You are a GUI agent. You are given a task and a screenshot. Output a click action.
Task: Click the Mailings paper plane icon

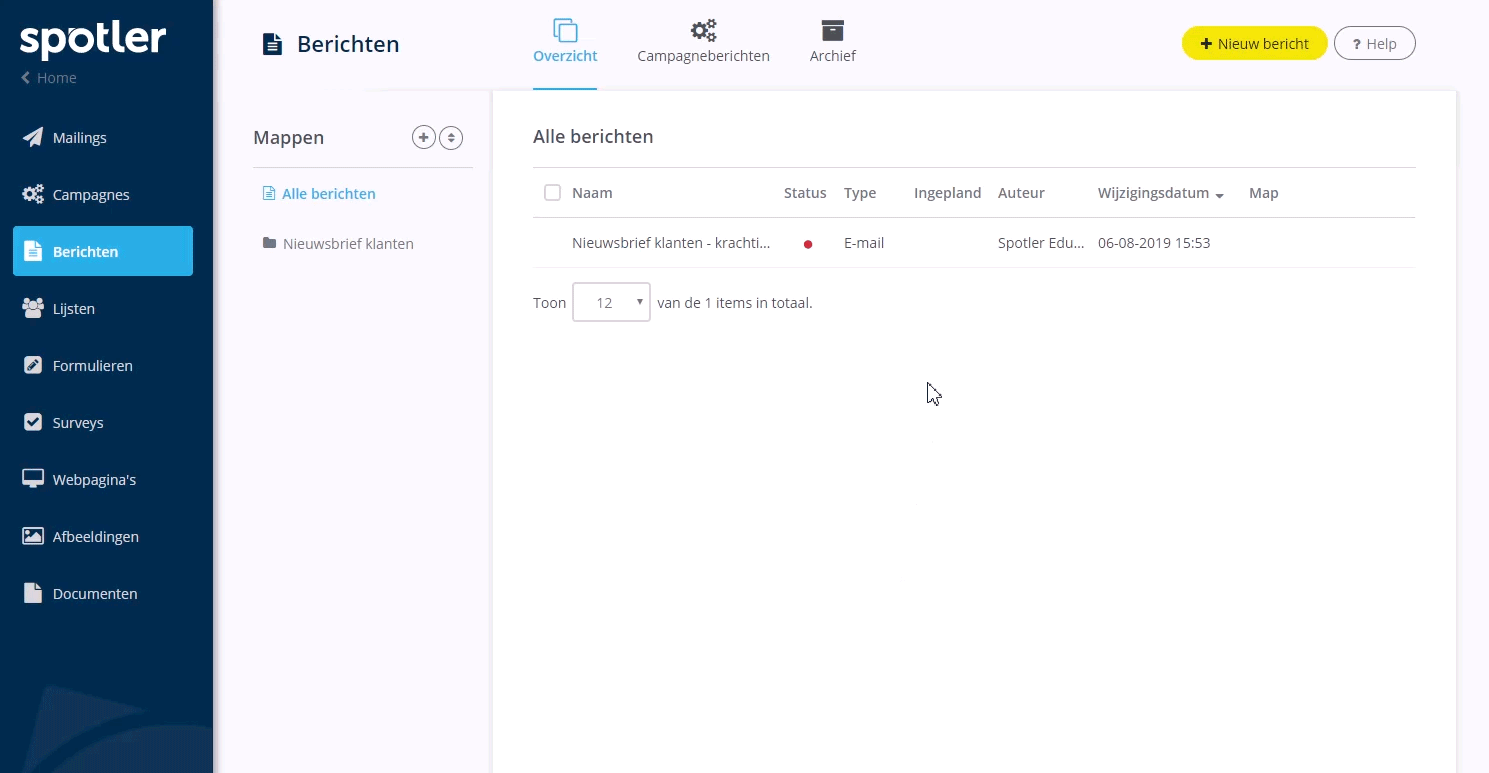point(33,137)
